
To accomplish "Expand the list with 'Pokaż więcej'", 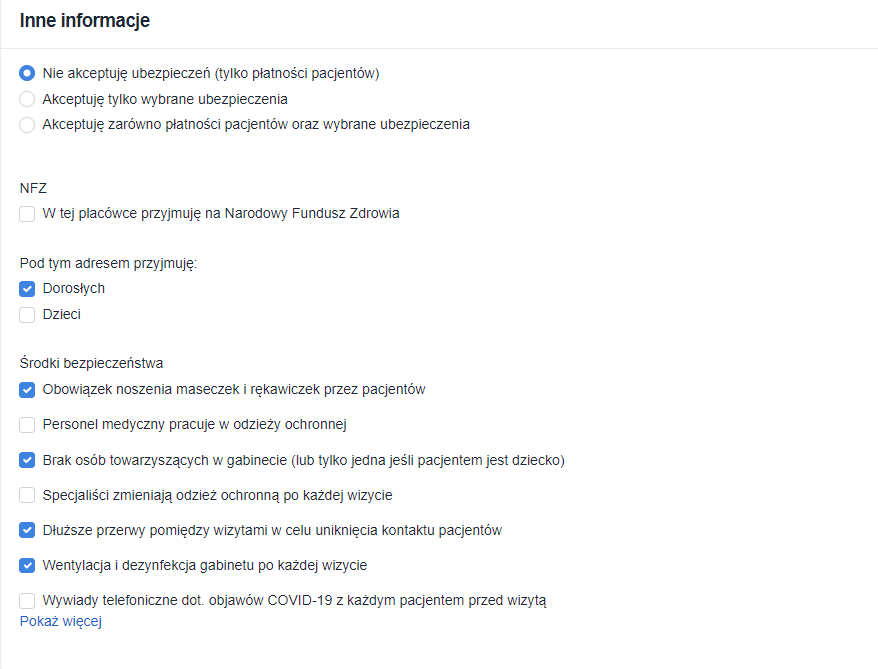I will click(x=61, y=622).
